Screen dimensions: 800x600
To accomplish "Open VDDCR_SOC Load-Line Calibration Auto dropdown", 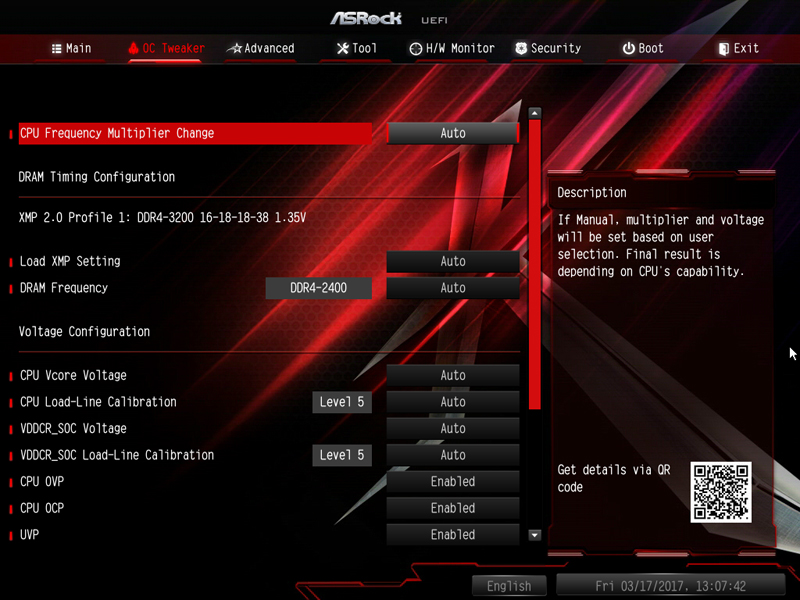I will coord(453,455).
